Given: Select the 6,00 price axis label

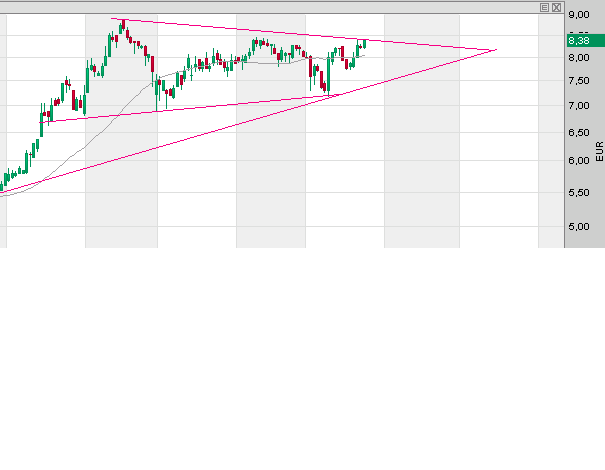Looking at the screenshot, I should click(578, 160).
